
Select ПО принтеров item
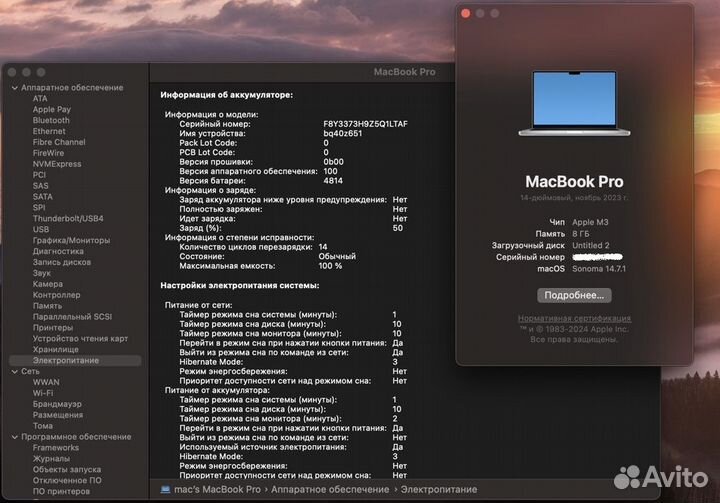click(62, 492)
